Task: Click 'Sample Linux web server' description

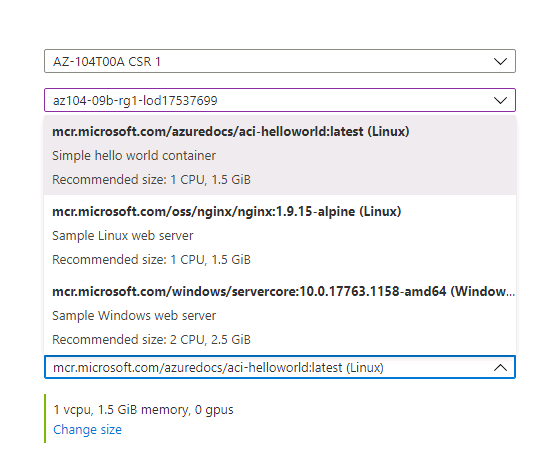Action: 122,236
